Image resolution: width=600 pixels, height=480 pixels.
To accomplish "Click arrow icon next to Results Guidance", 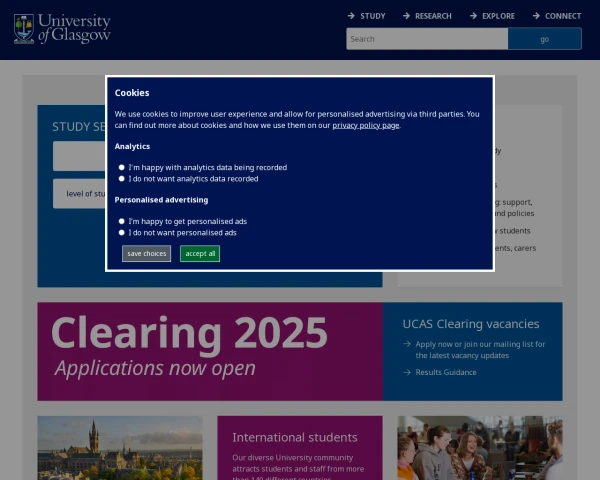I will point(407,372).
